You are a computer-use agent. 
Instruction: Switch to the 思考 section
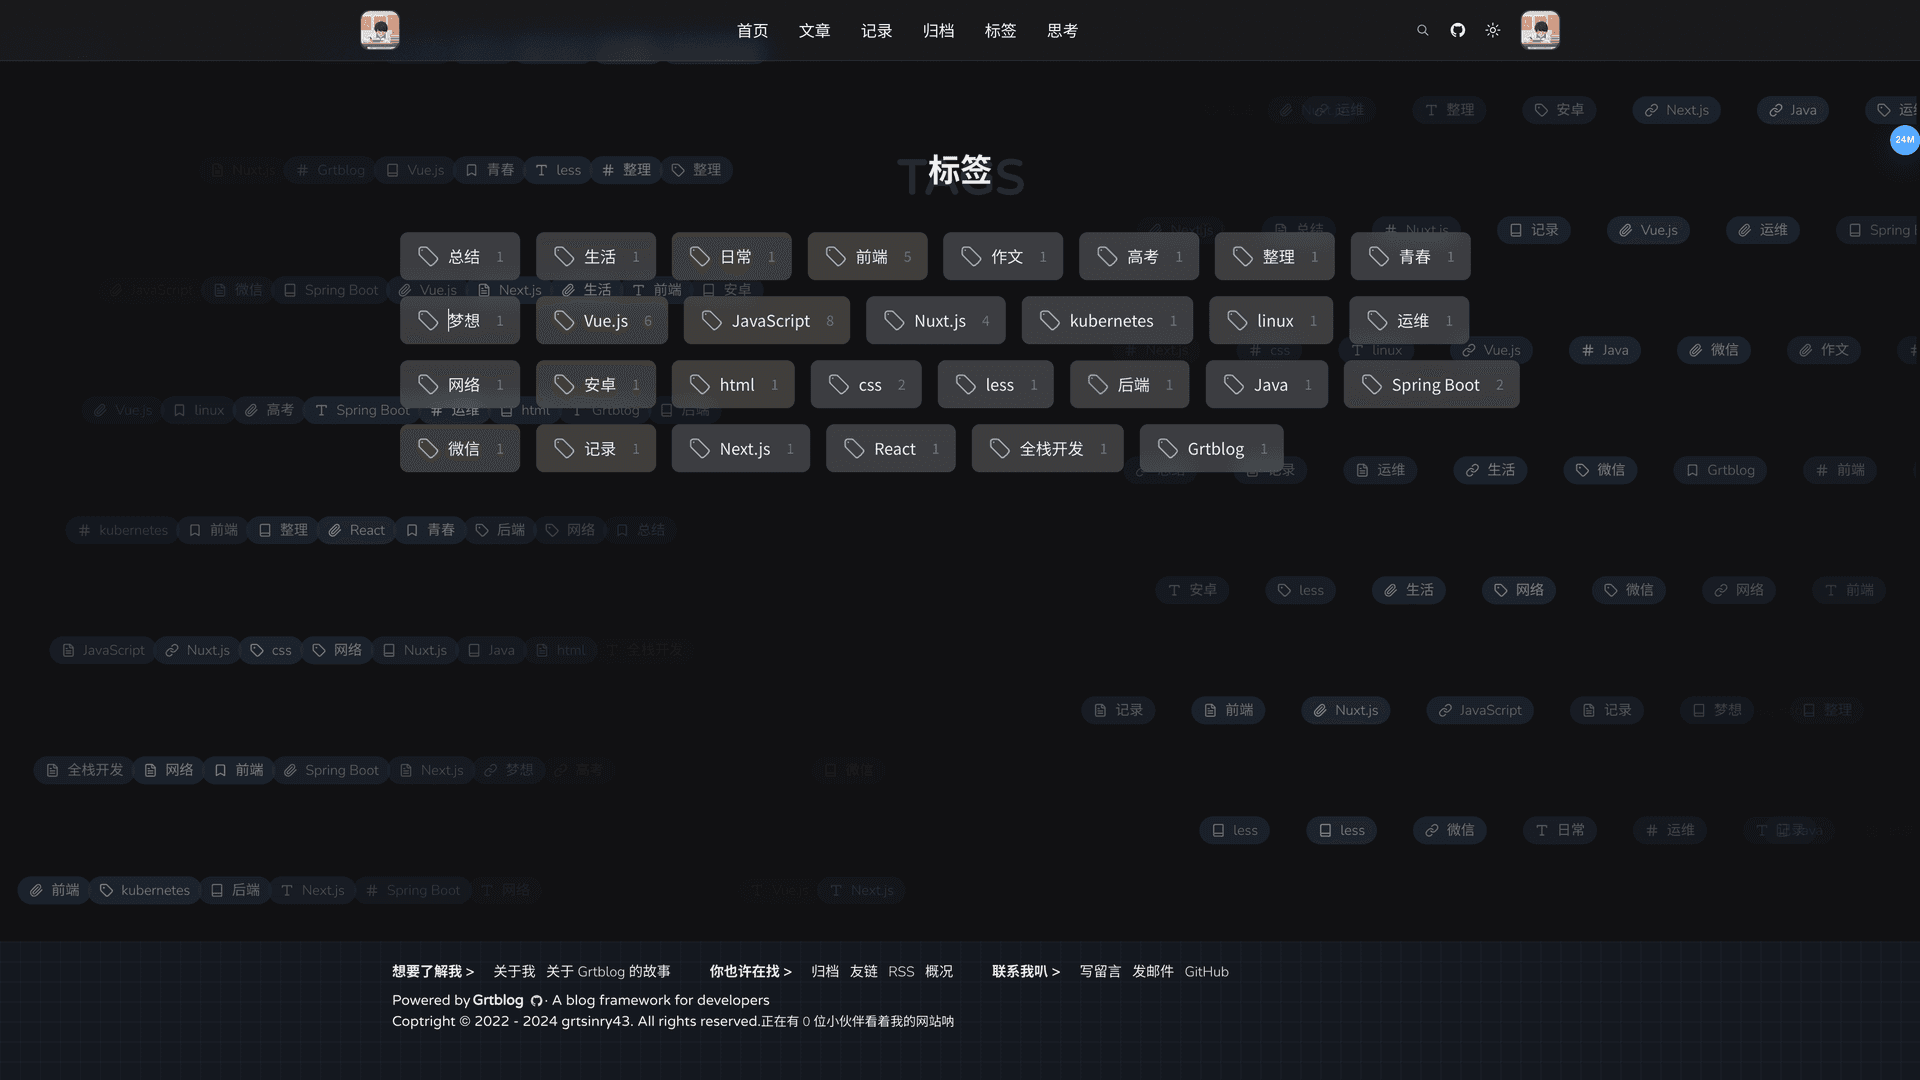[x=1062, y=31]
